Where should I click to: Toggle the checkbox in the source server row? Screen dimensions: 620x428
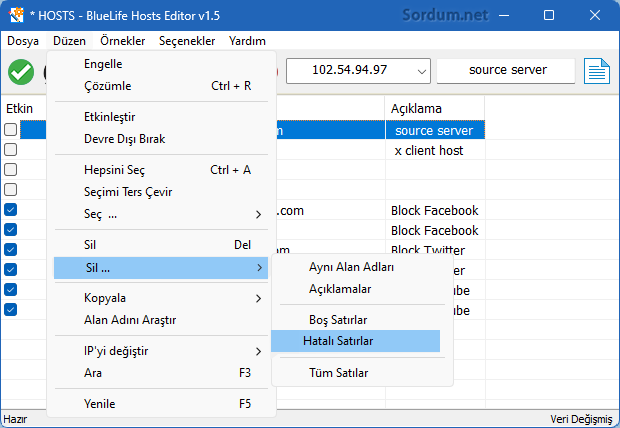[11, 130]
